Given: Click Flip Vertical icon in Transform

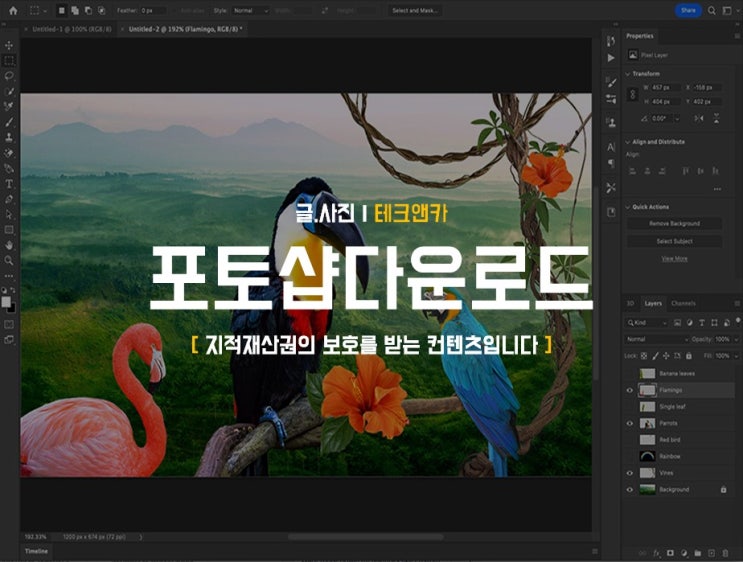Looking at the screenshot, I should (x=716, y=118).
